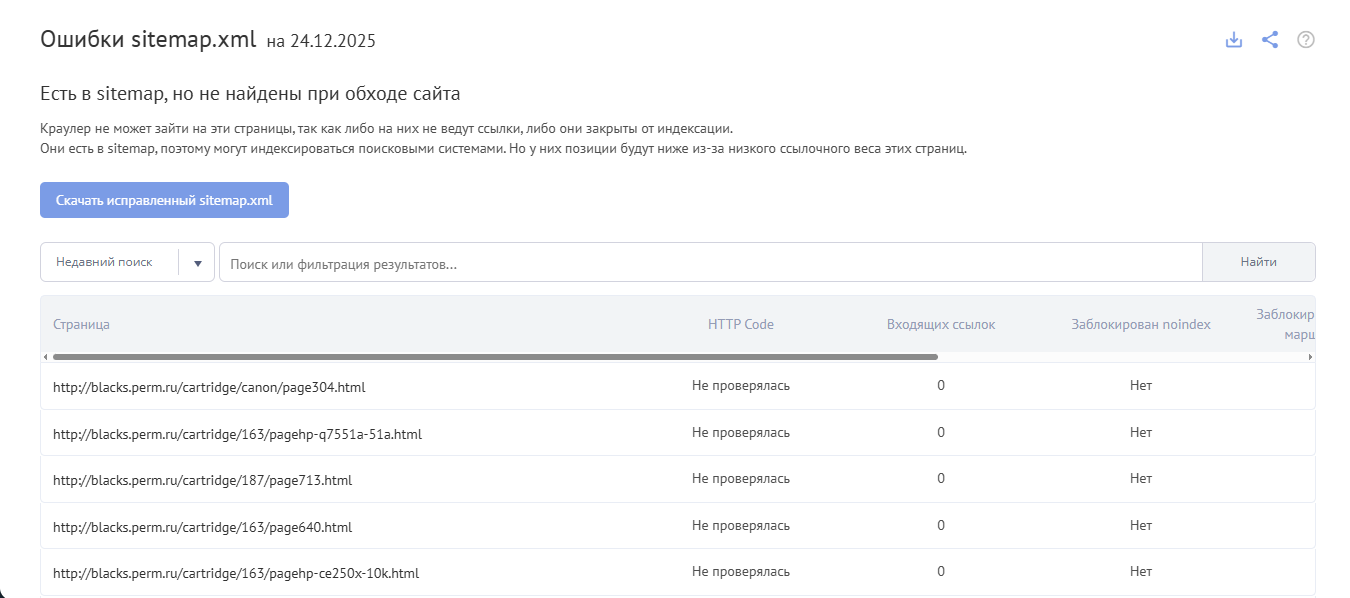Sort by 'Страница' column header
Image resolution: width=1350 pixels, height=598 pixels.
tap(81, 325)
